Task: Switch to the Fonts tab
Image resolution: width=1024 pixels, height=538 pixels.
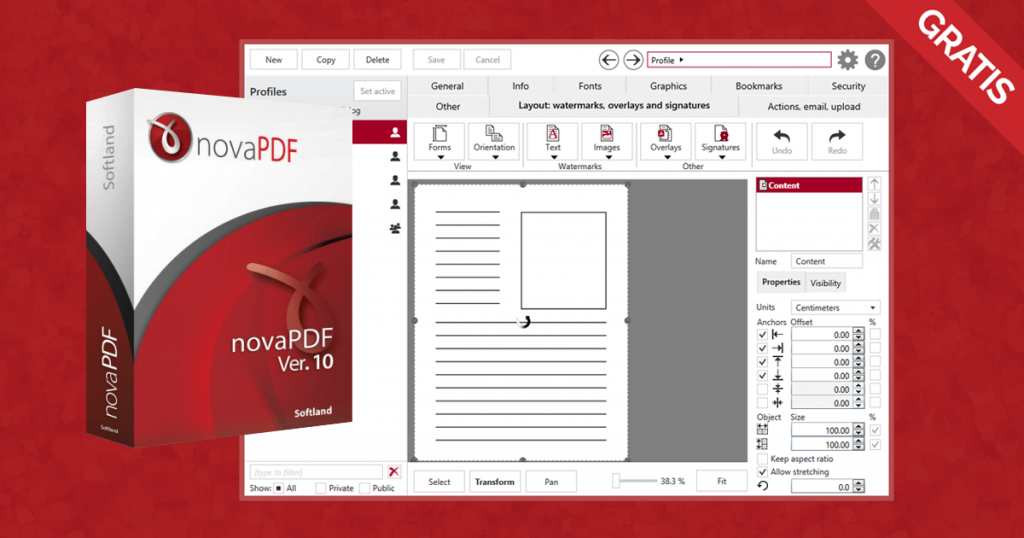Action: [x=590, y=86]
